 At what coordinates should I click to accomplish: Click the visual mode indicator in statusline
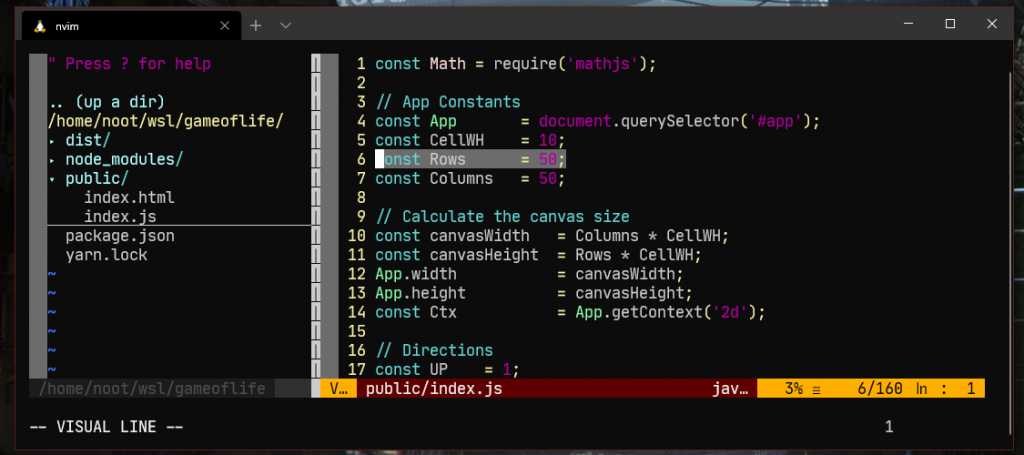tap(338, 389)
